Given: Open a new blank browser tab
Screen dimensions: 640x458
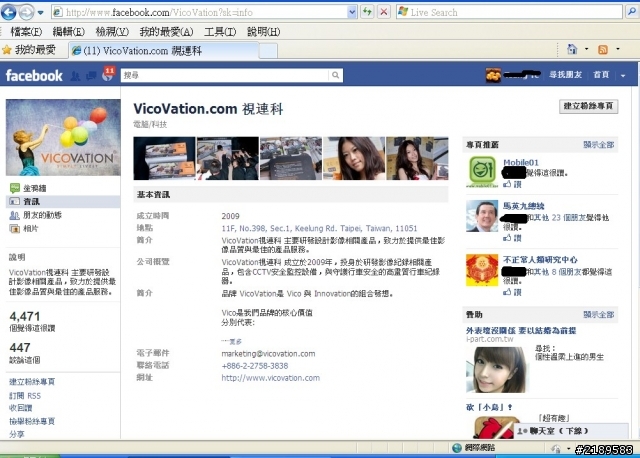Looking at the screenshot, I should [268, 51].
